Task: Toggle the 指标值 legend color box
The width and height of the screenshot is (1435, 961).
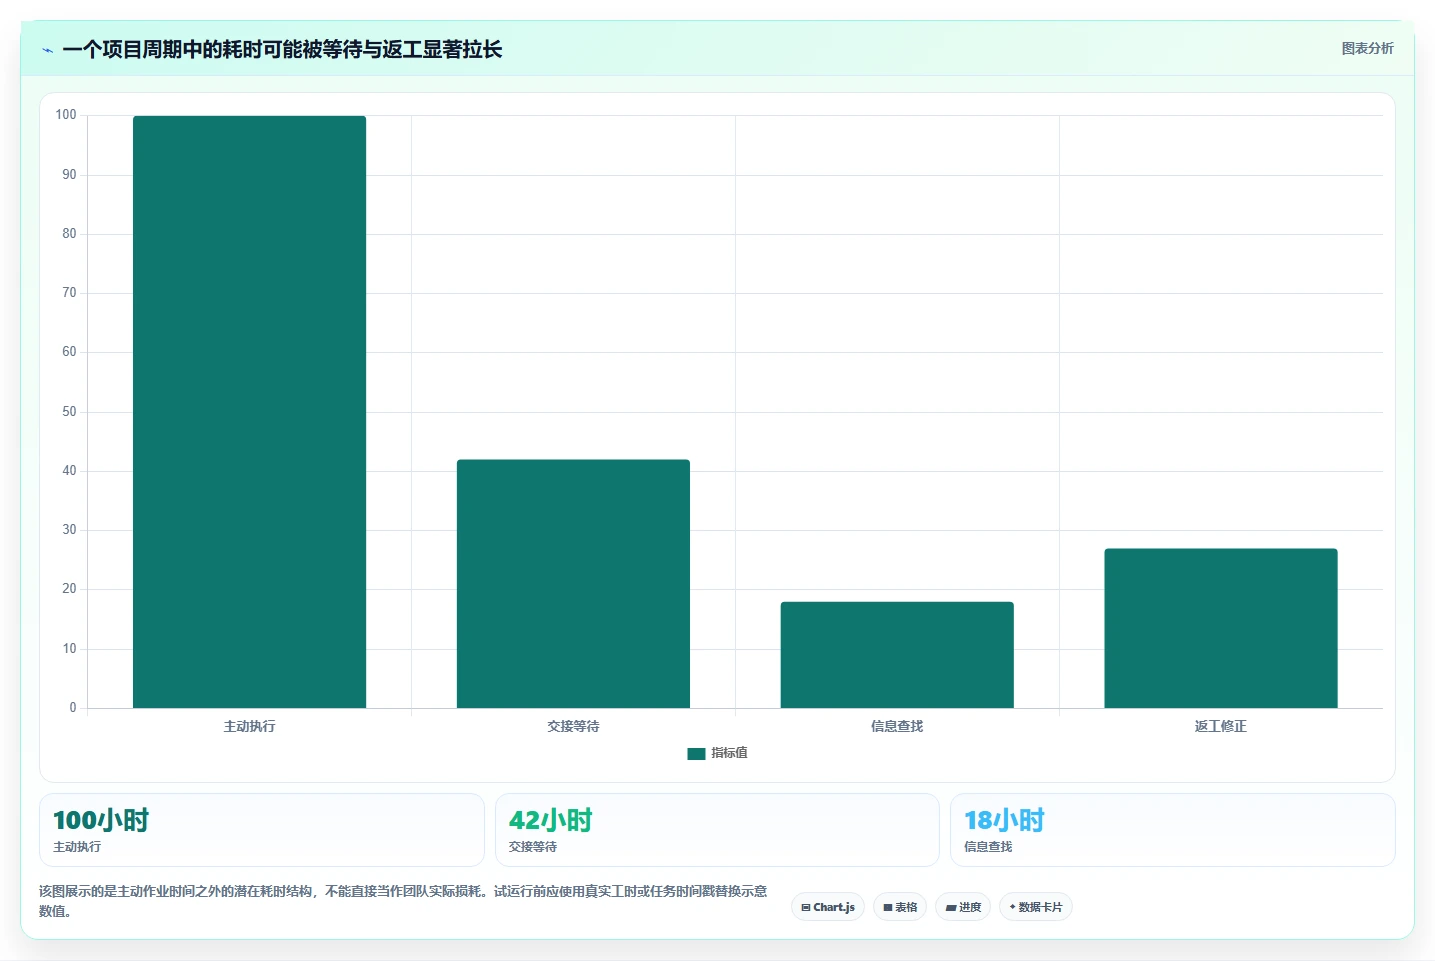Action: pyautogui.click(x=696, y=754)
